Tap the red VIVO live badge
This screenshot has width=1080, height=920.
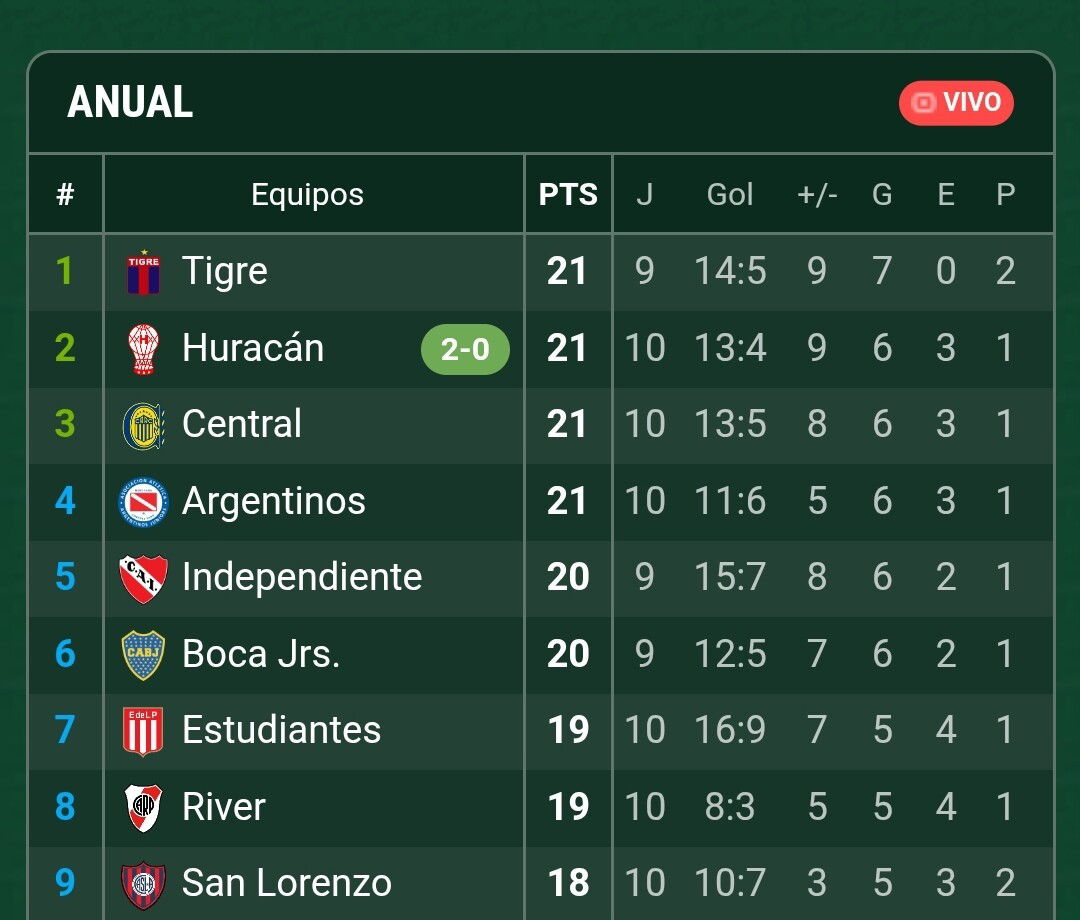click(x=956, y=103)
